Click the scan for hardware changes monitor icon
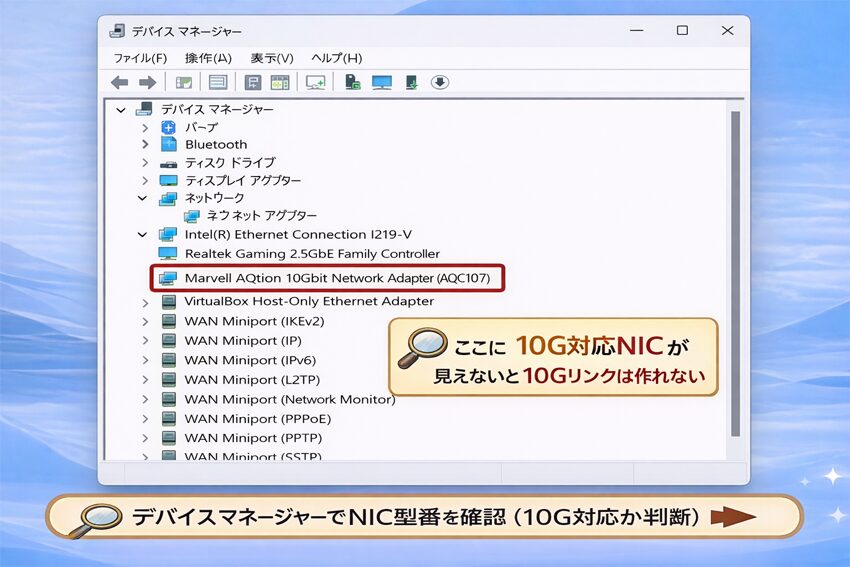Screen dimensions: 850x567 pos(315,82)
